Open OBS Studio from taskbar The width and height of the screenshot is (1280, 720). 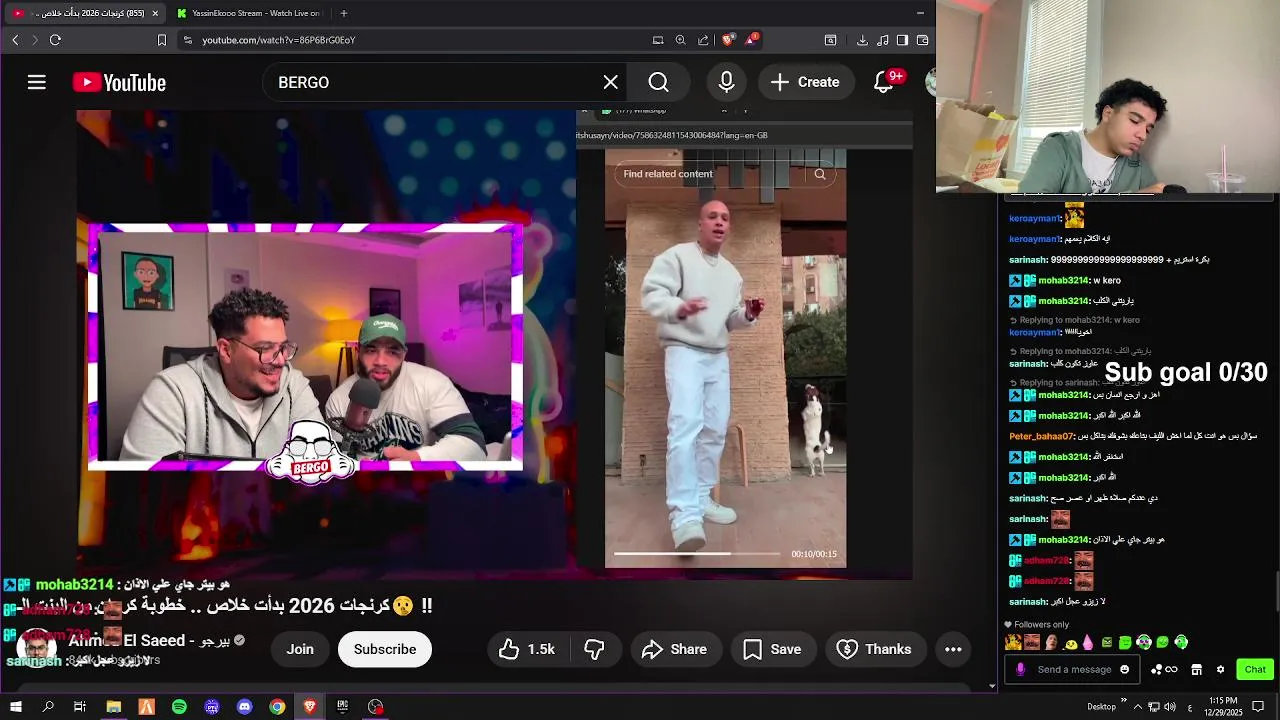(x=375, y=707)
